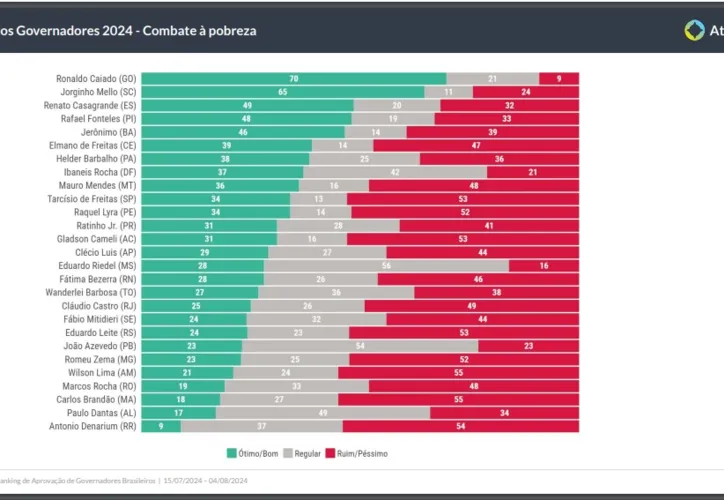
Task: Select Wilson Lima's red 55 bar segment
Action: click(458, 373)
